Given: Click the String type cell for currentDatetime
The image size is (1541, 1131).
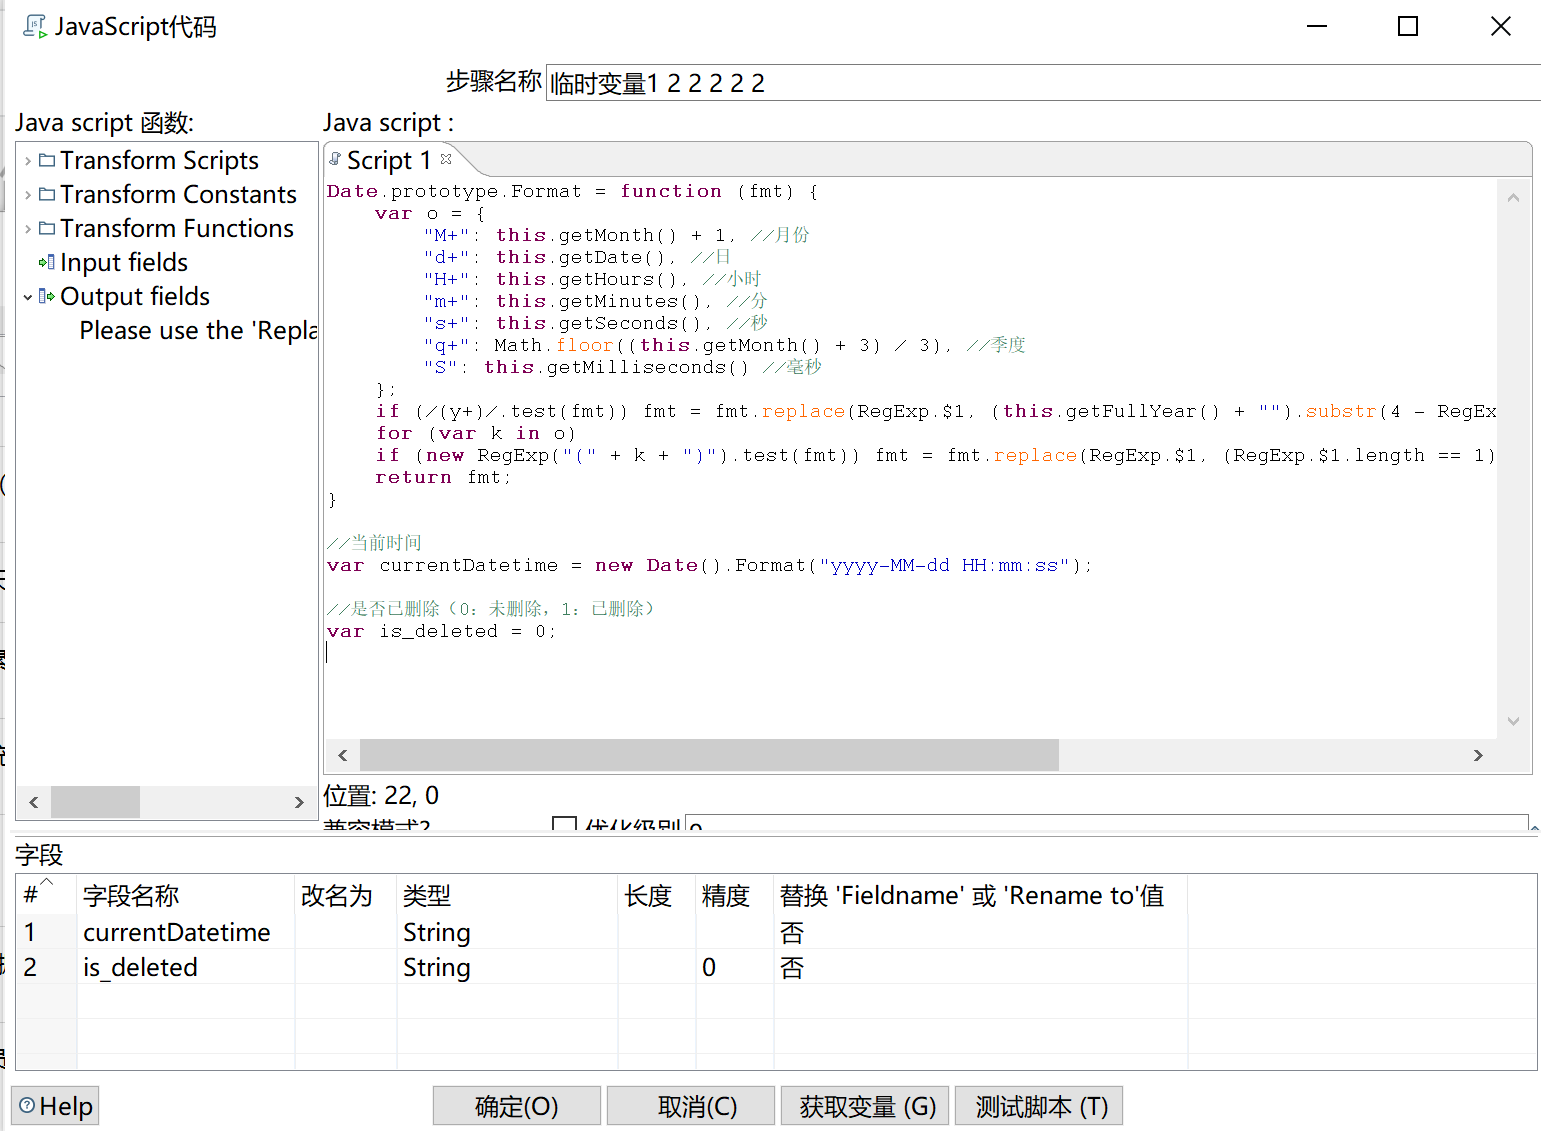Looking at the screenshot, I should coord(506,932).
